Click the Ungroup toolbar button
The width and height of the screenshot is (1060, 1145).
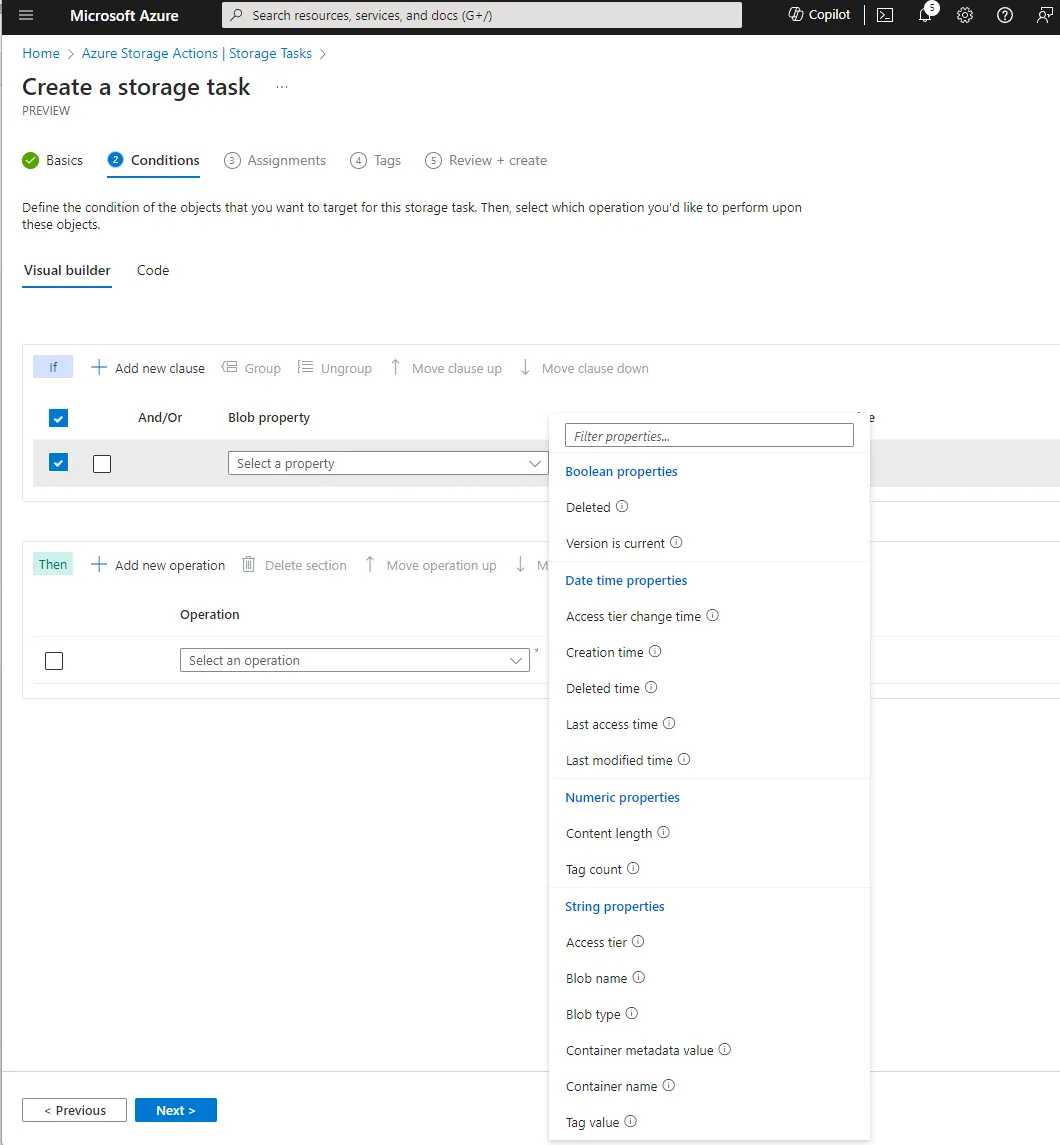click(x=335, y=368)
